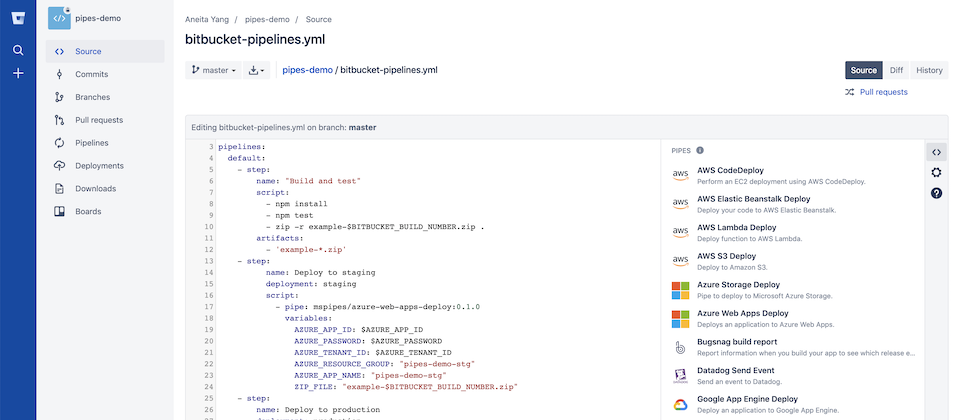
Task: Select Azure Storage Deploy pipe title
Action: (x=738, y=285)
